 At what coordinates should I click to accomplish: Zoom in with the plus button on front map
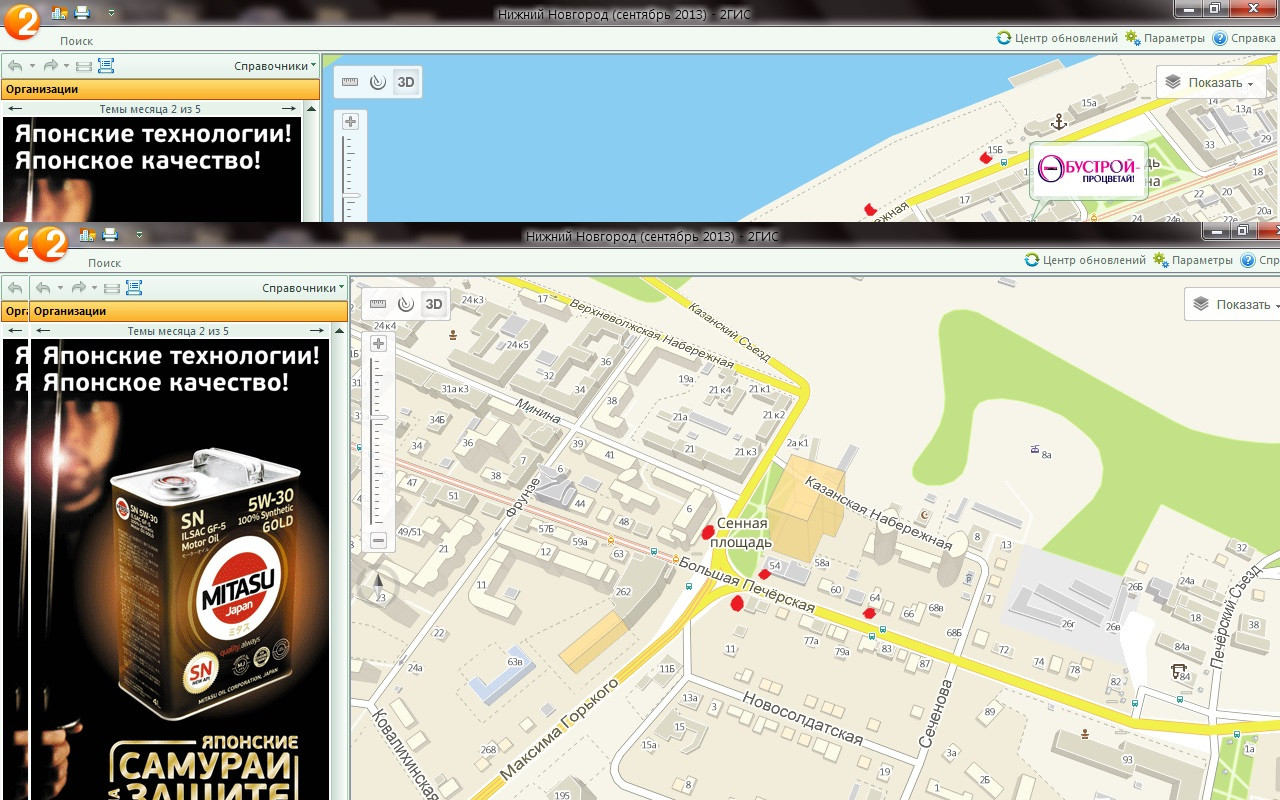tap(378, 344)
